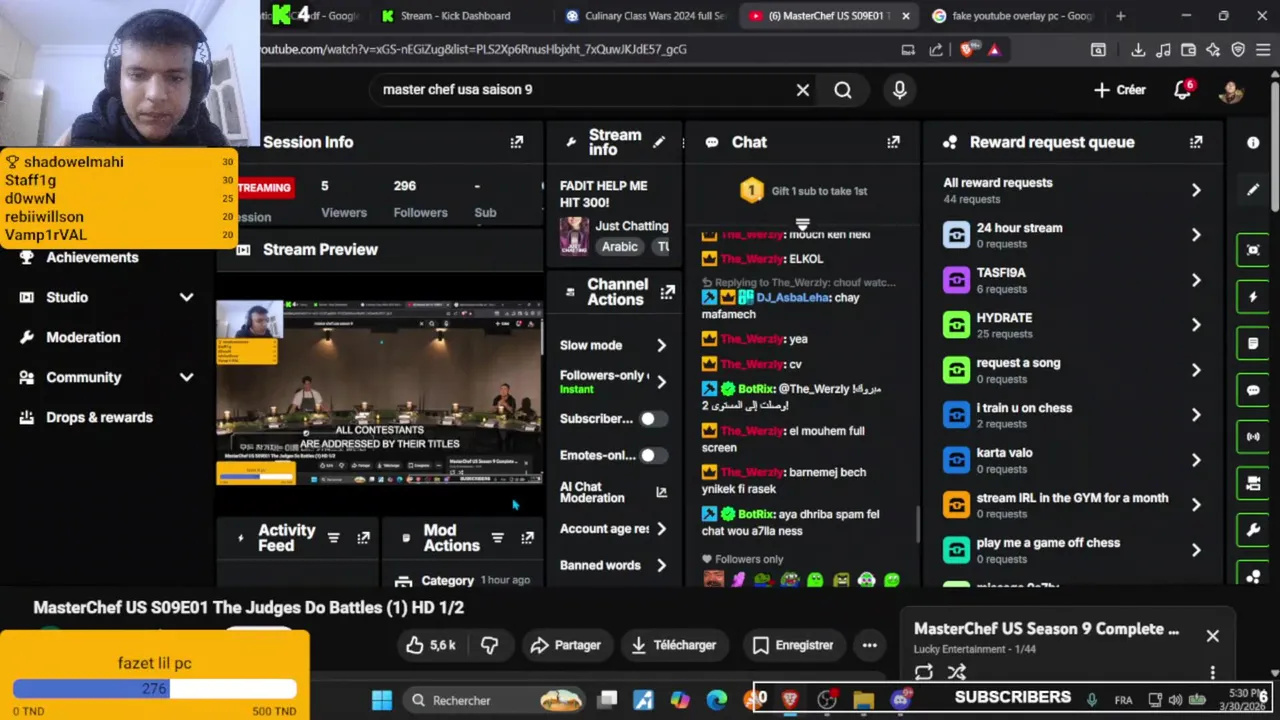The image size is (1280, 720).
Task: Open Followers-only chat settings
Action: click(613, 382)
